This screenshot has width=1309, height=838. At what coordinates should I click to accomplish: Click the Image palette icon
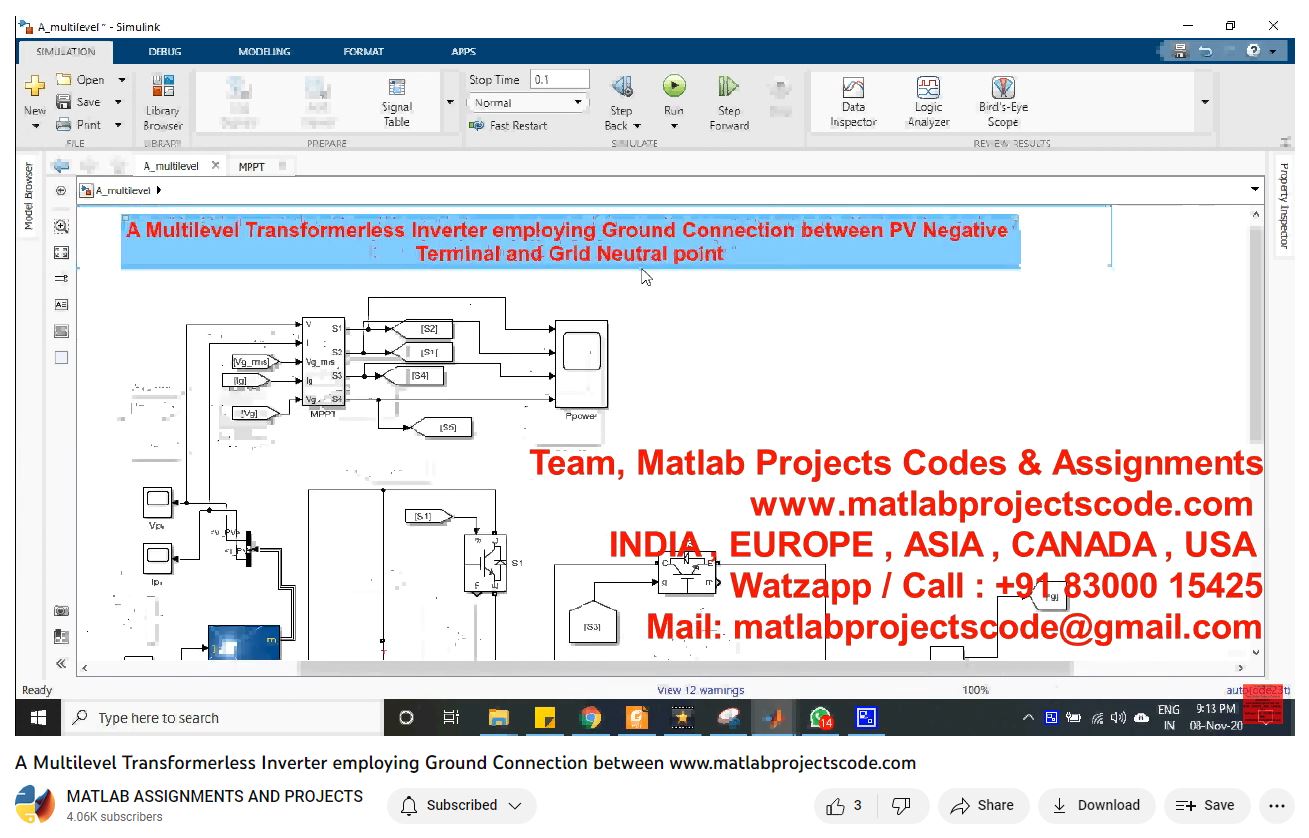(x=61, y=331)
